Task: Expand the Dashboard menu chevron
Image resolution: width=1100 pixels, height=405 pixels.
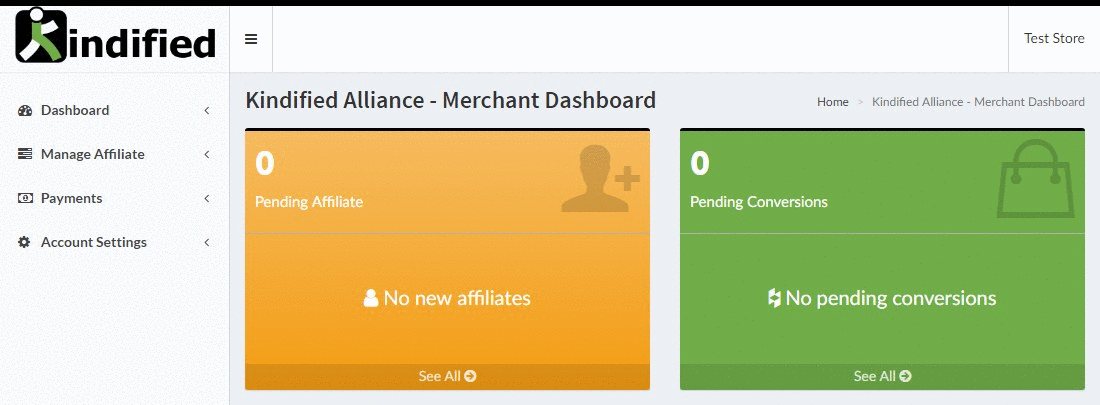Action: (x=206, y=111)
